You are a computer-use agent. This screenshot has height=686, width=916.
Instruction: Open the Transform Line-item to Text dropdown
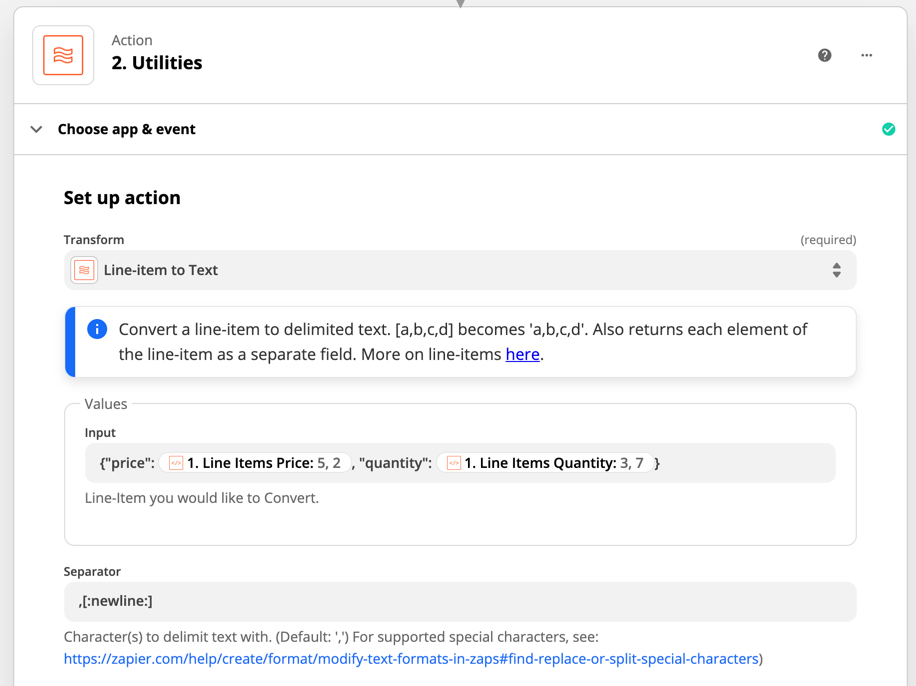pyautogui.click(x=460, y=270)
